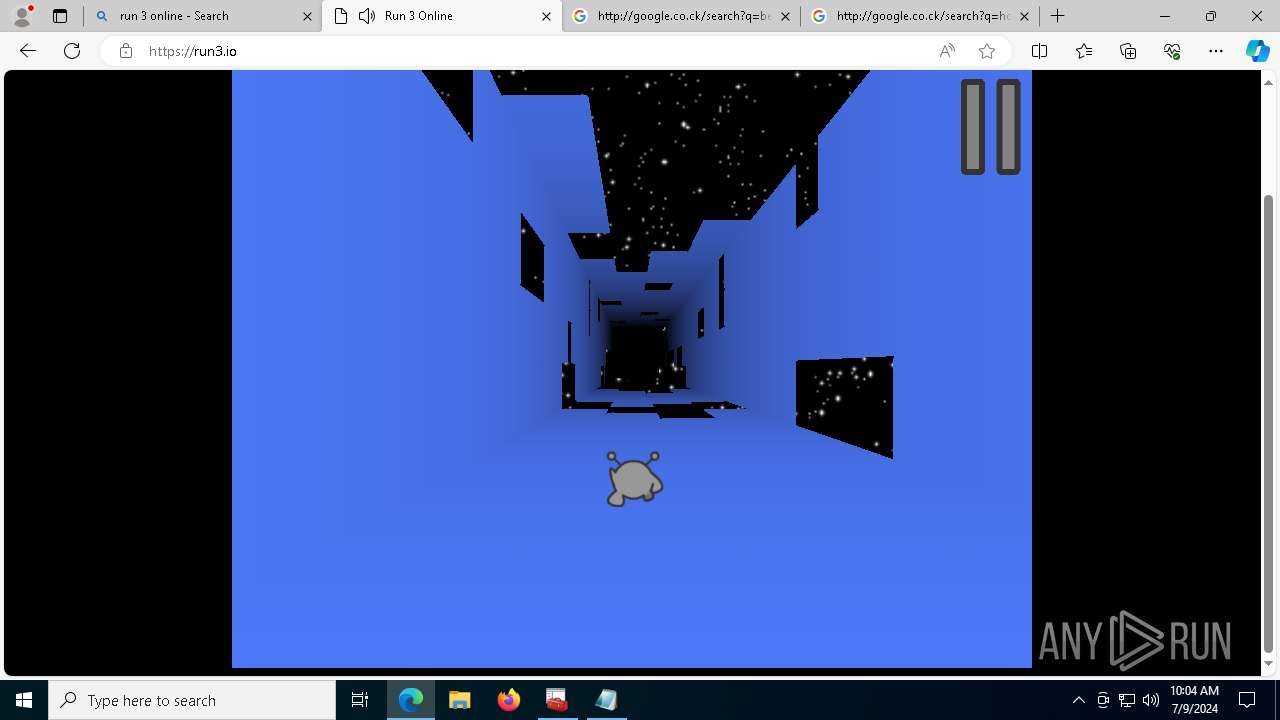
Task: Close the run 3 online Search tab
Action: (307, 16)
